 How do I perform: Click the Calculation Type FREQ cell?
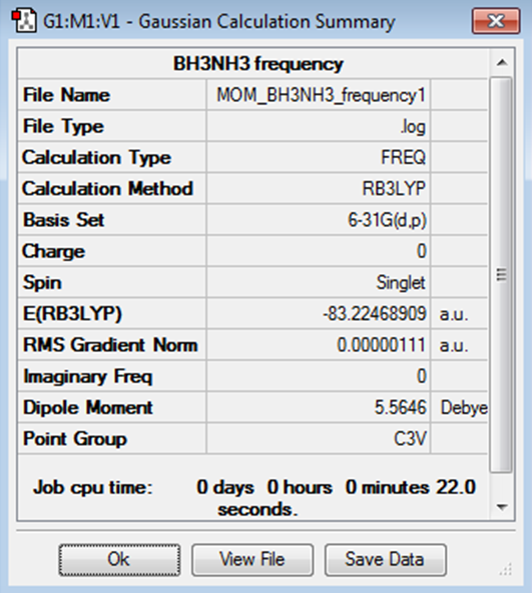pos(318,157)
